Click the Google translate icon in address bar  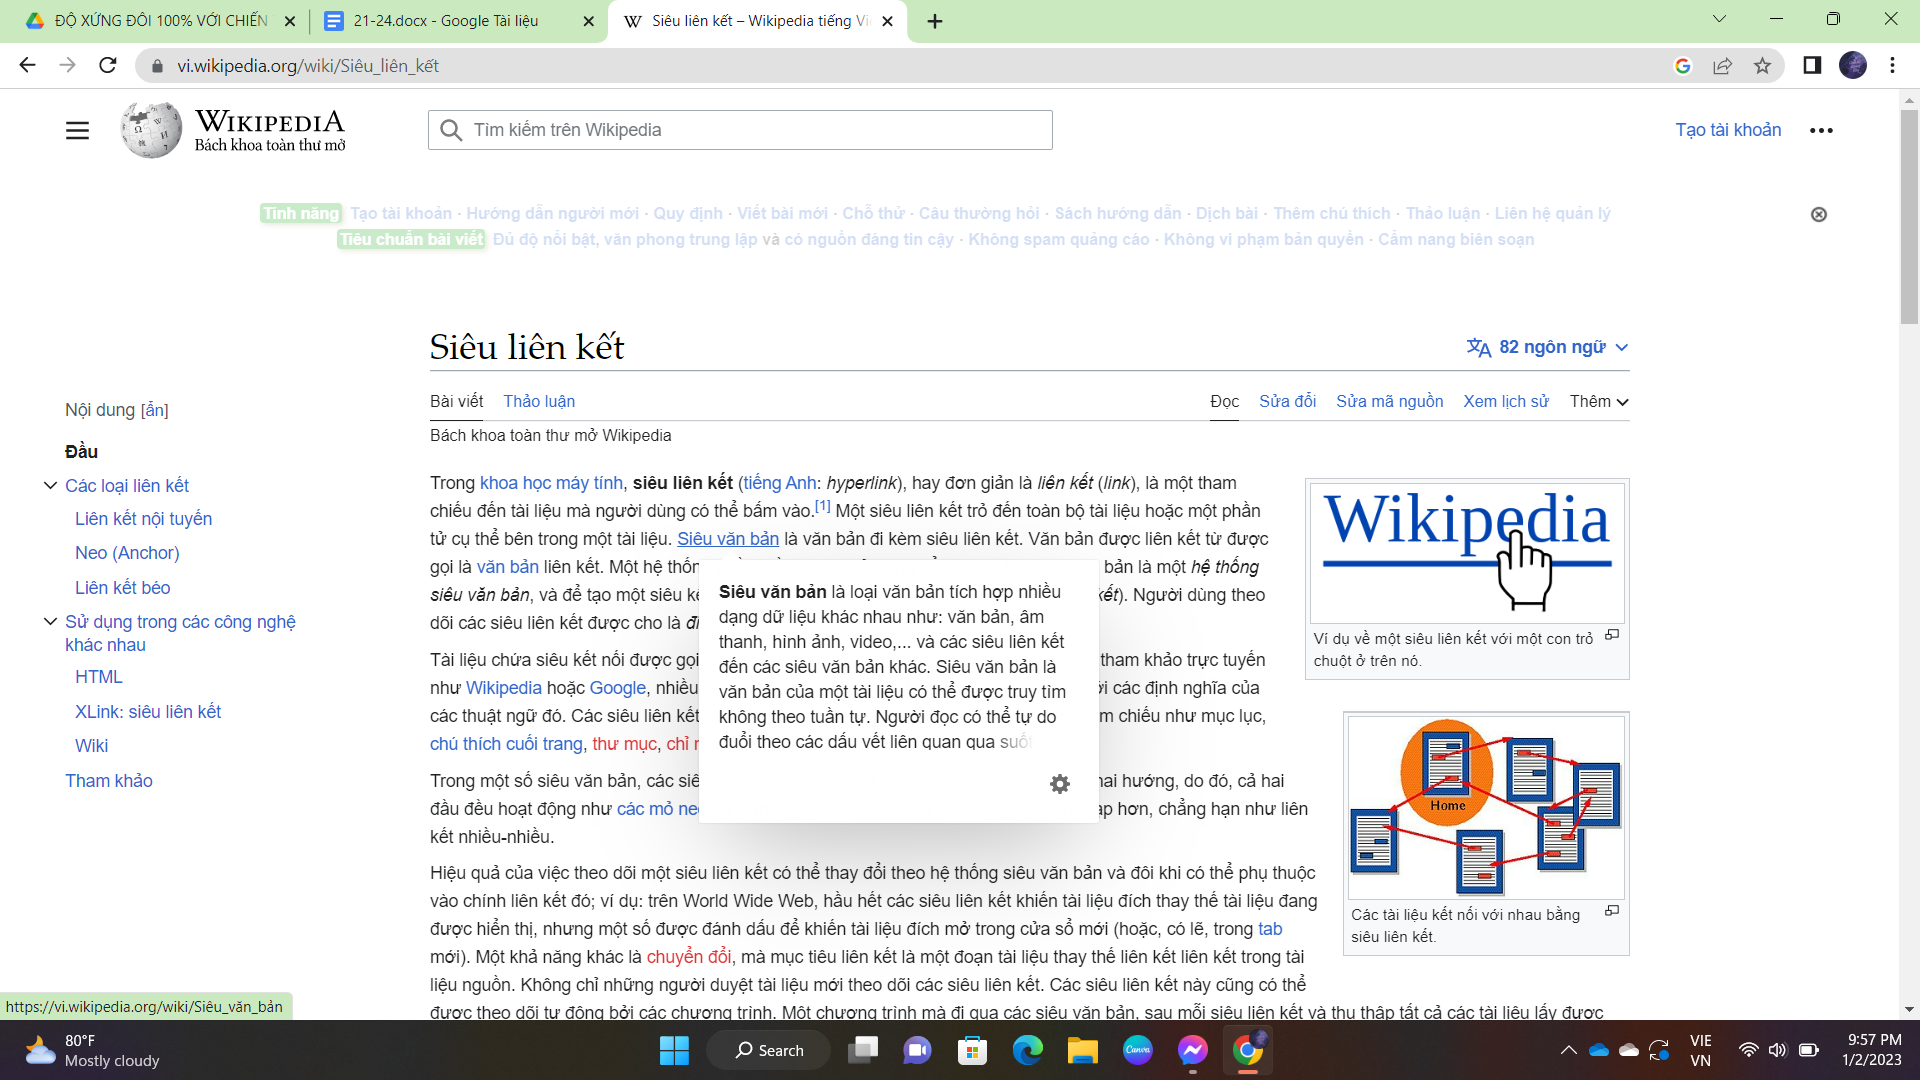tap(1682, 66)
